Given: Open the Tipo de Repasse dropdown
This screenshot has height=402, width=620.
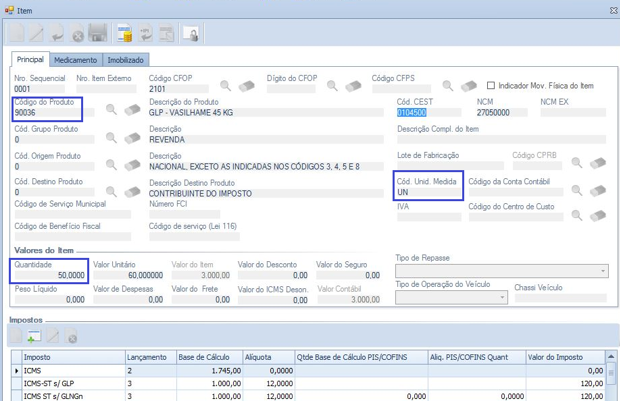Looking at the screenshot, I should tap(603, 271).
